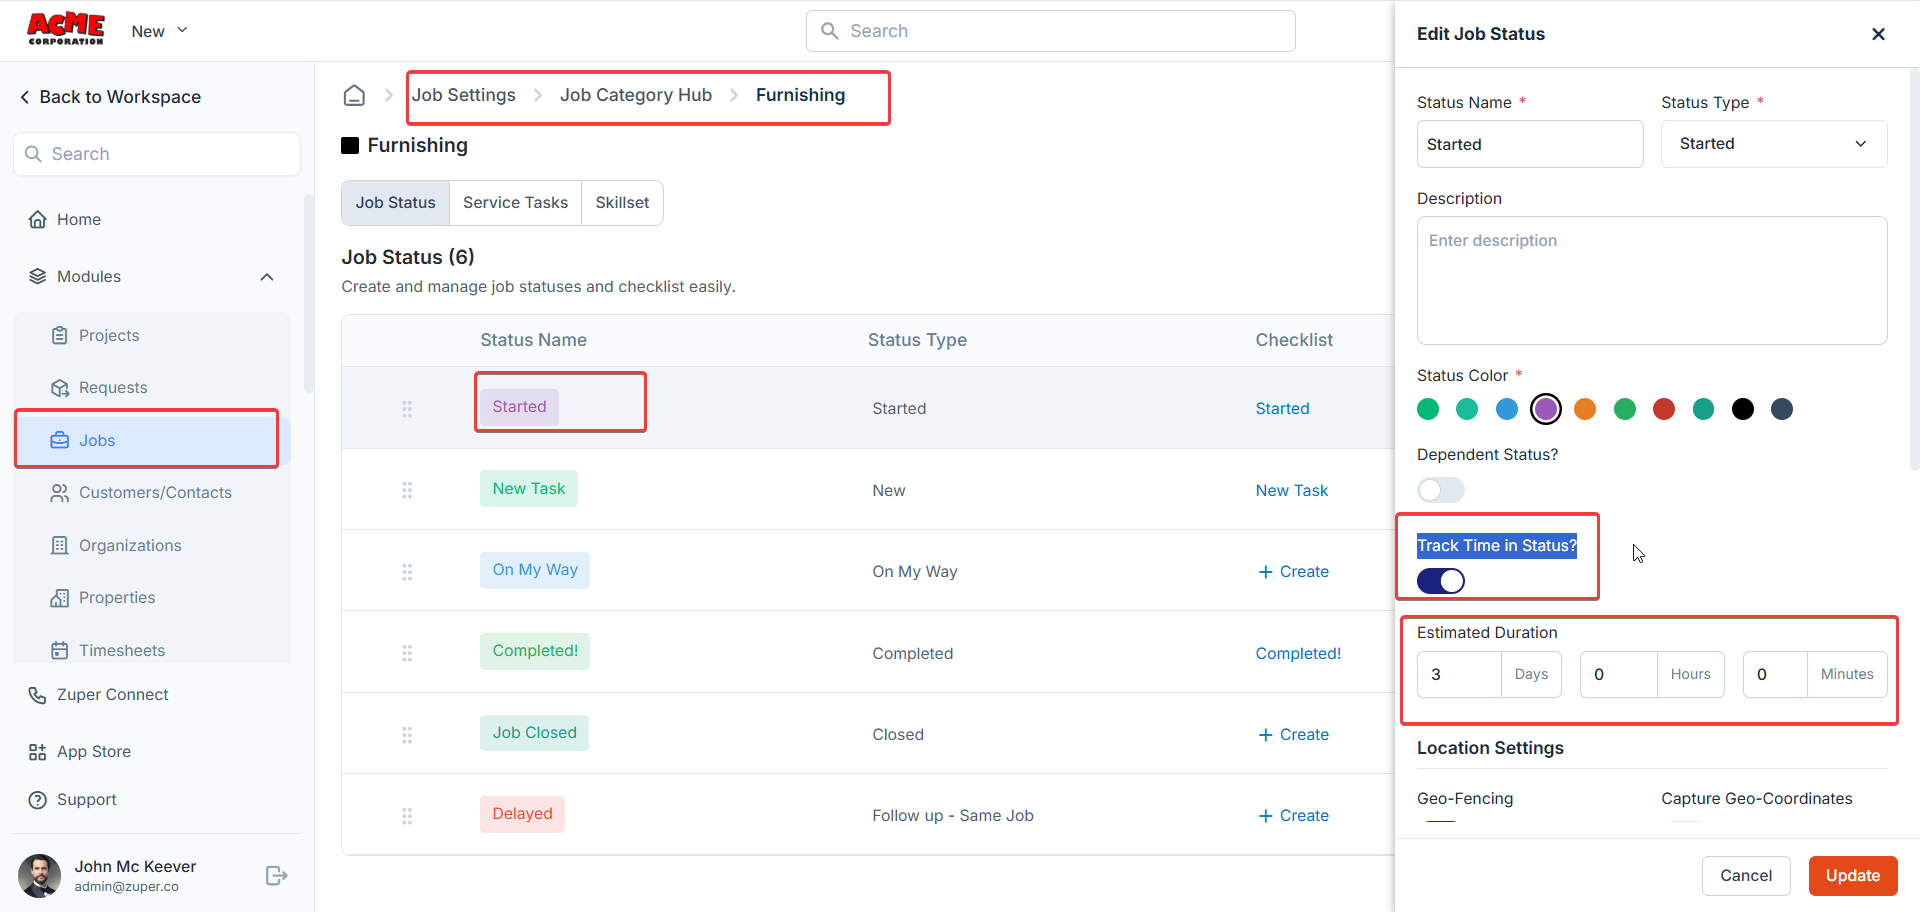Pick the blue status color swatch

click(x=1507, y=409)
